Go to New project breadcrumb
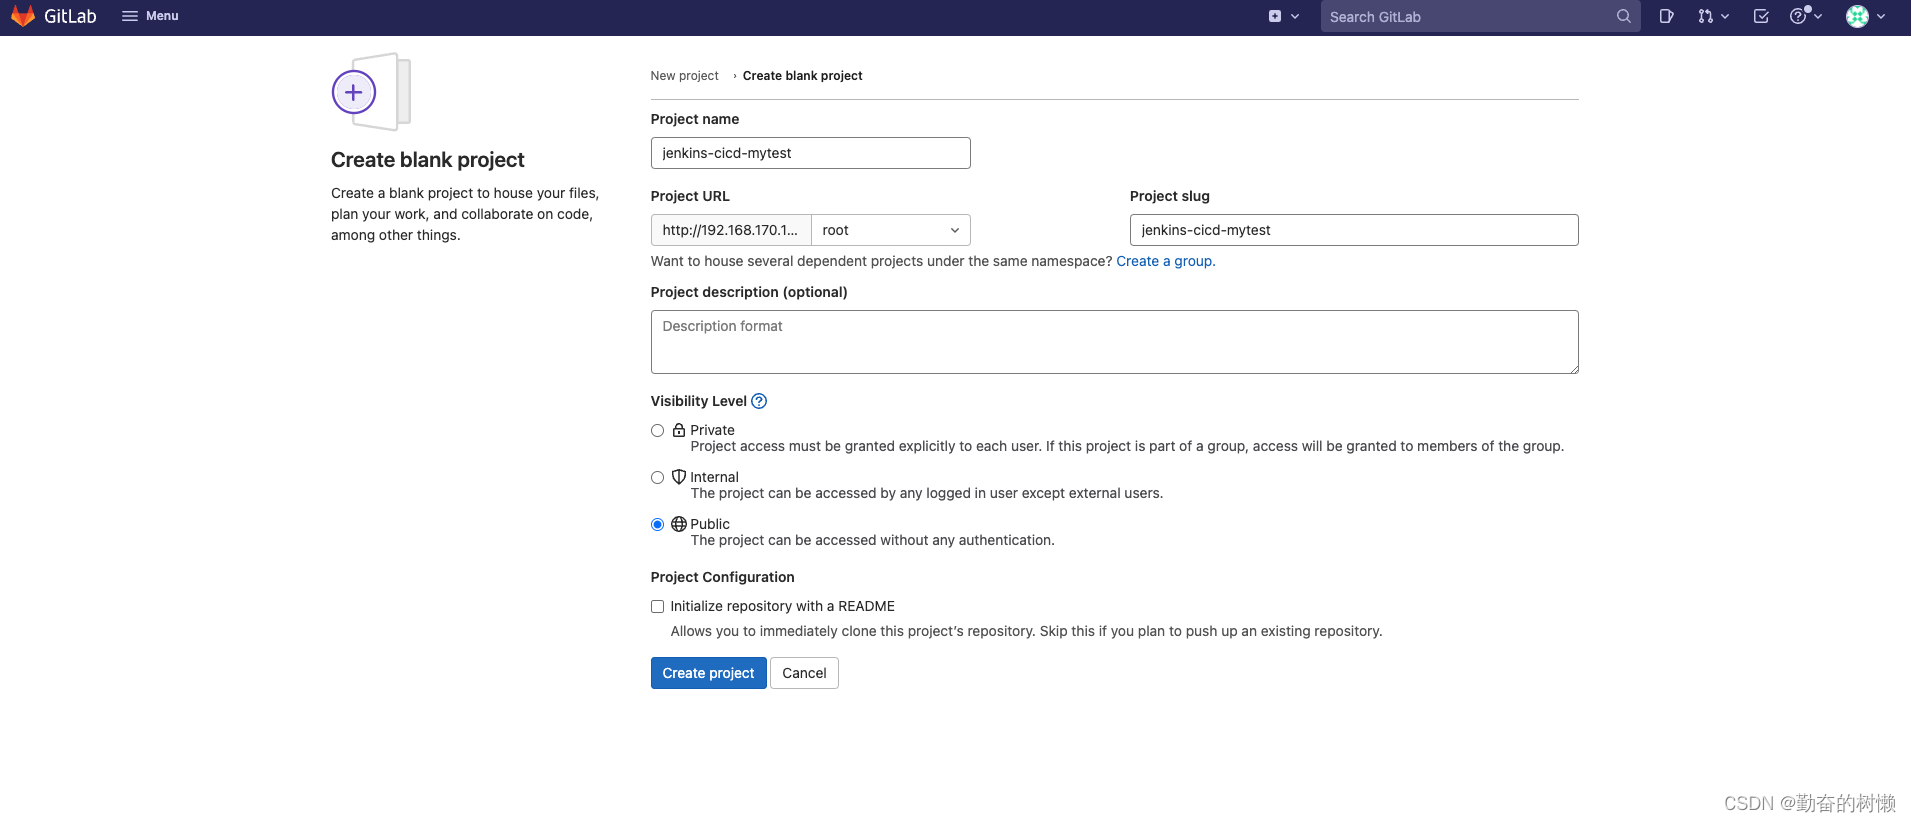This screenshot has width=1911, height=822. (x=684, y=76)
